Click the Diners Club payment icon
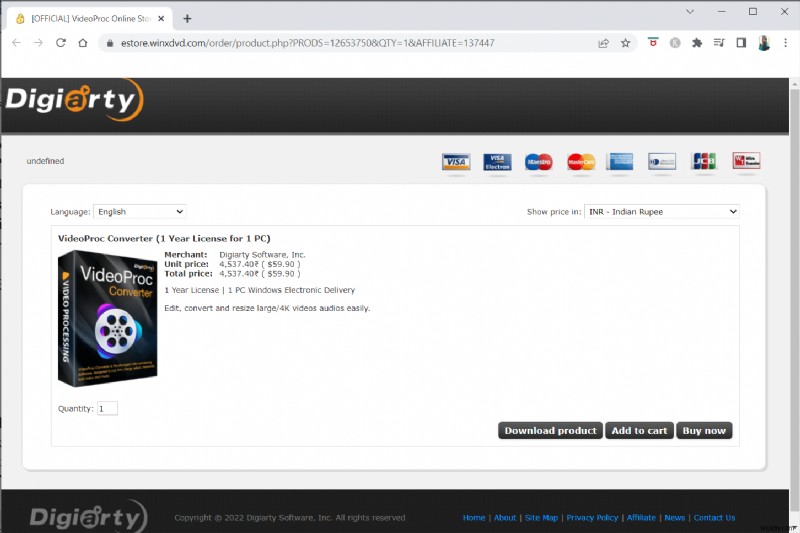The width and height of the screenshot is (800, 533). click(662, 162)
